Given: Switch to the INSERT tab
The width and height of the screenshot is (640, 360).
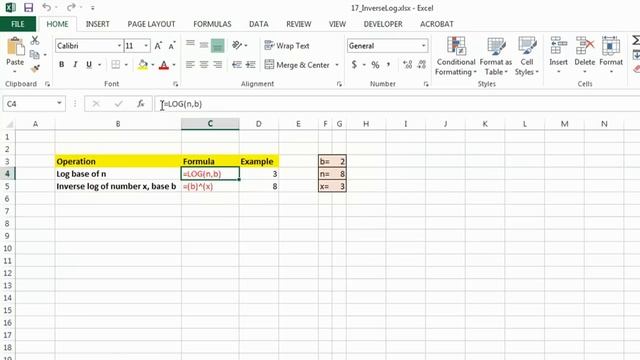Looking at the screenshot, I should point(98,24).
